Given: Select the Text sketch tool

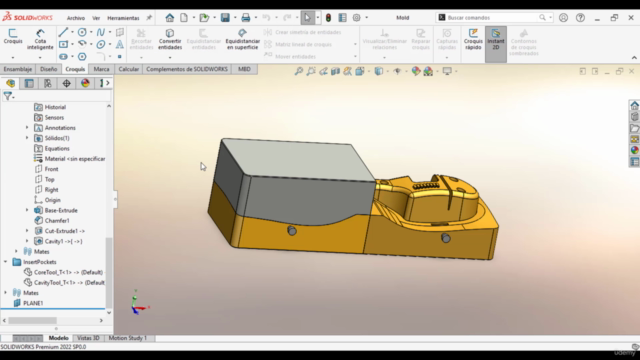Looking at the screenshot, I should (120, 44).
